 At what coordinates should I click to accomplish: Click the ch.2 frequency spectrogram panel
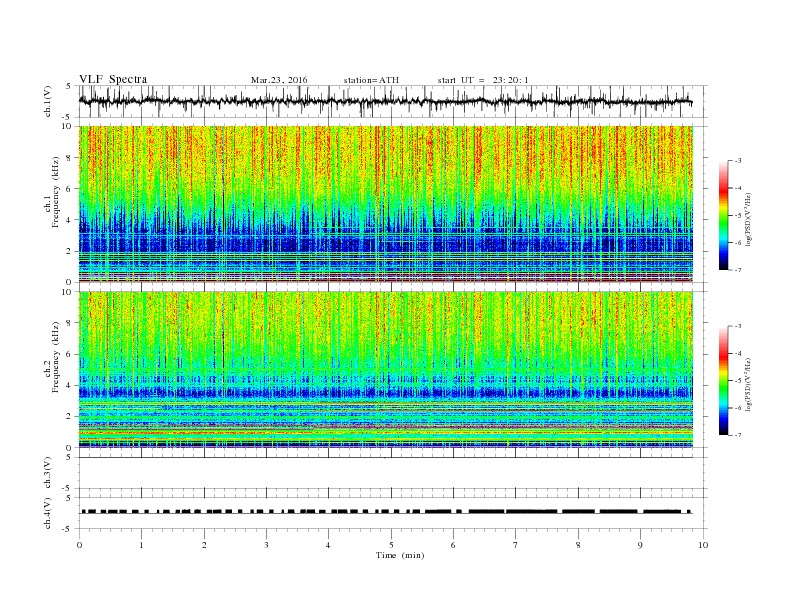click(x=386, y=370)
